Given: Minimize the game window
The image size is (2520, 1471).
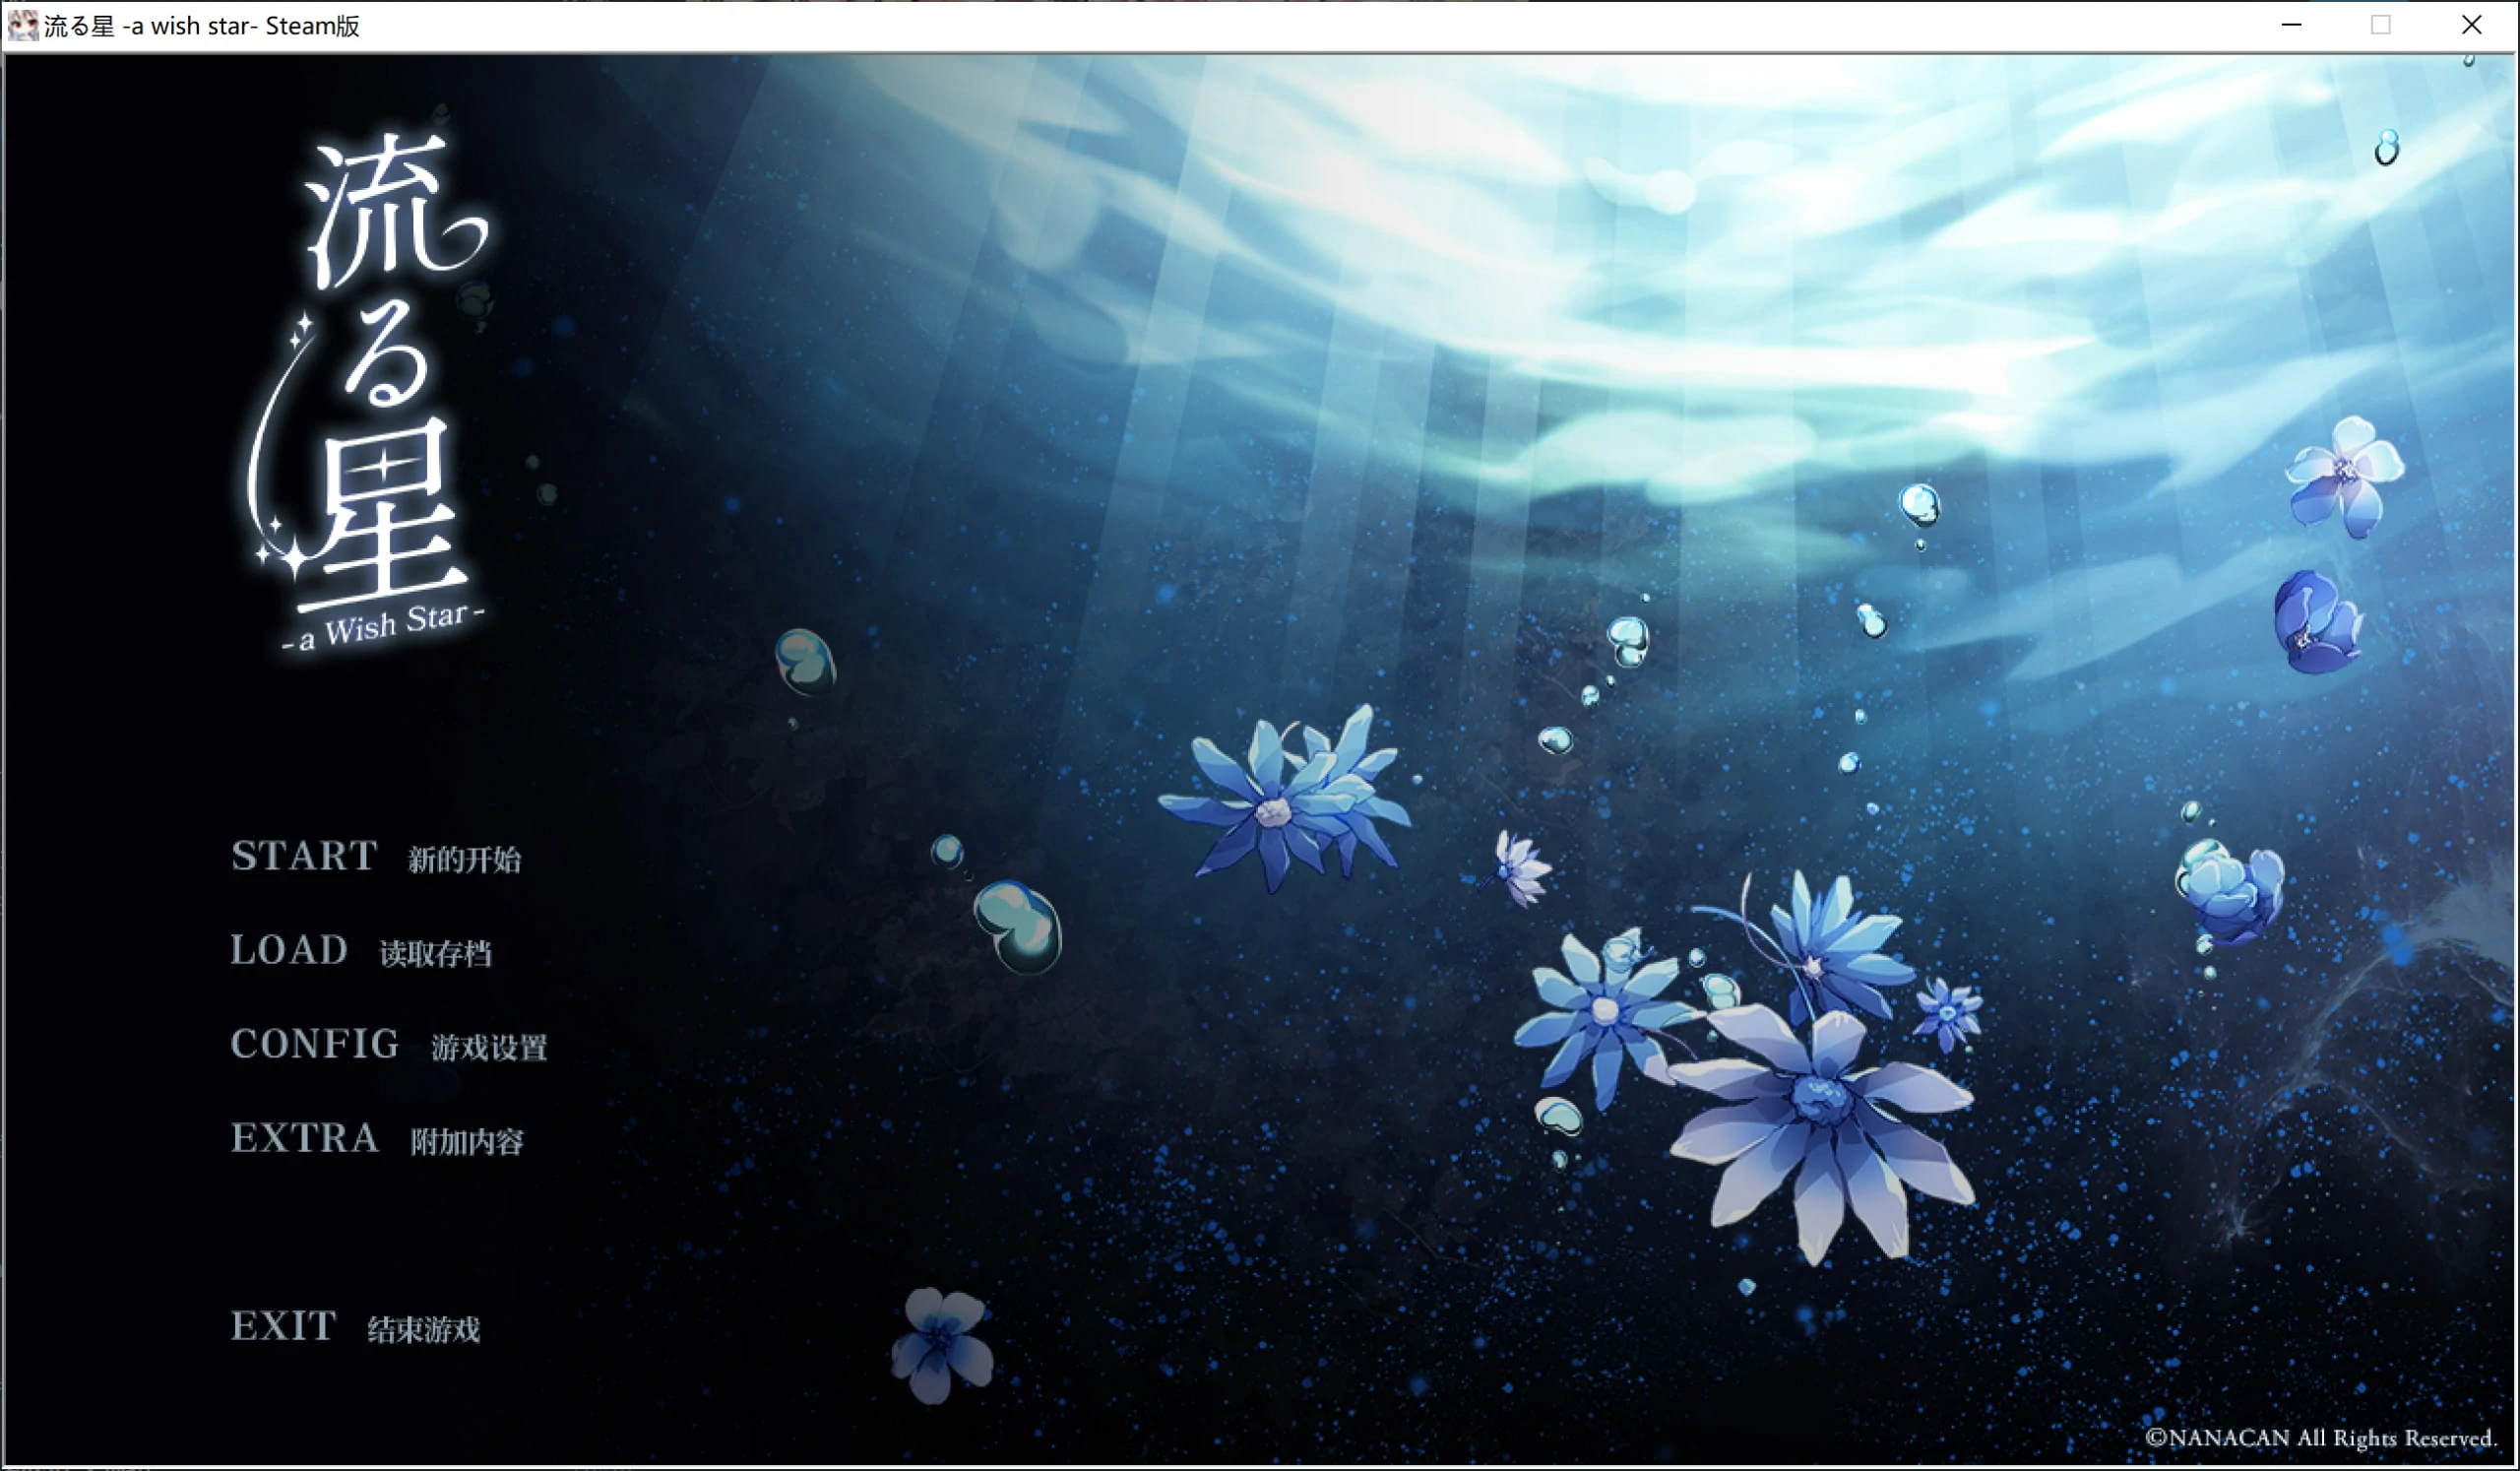Looking at the screenshot, I should pos(2290,25).
